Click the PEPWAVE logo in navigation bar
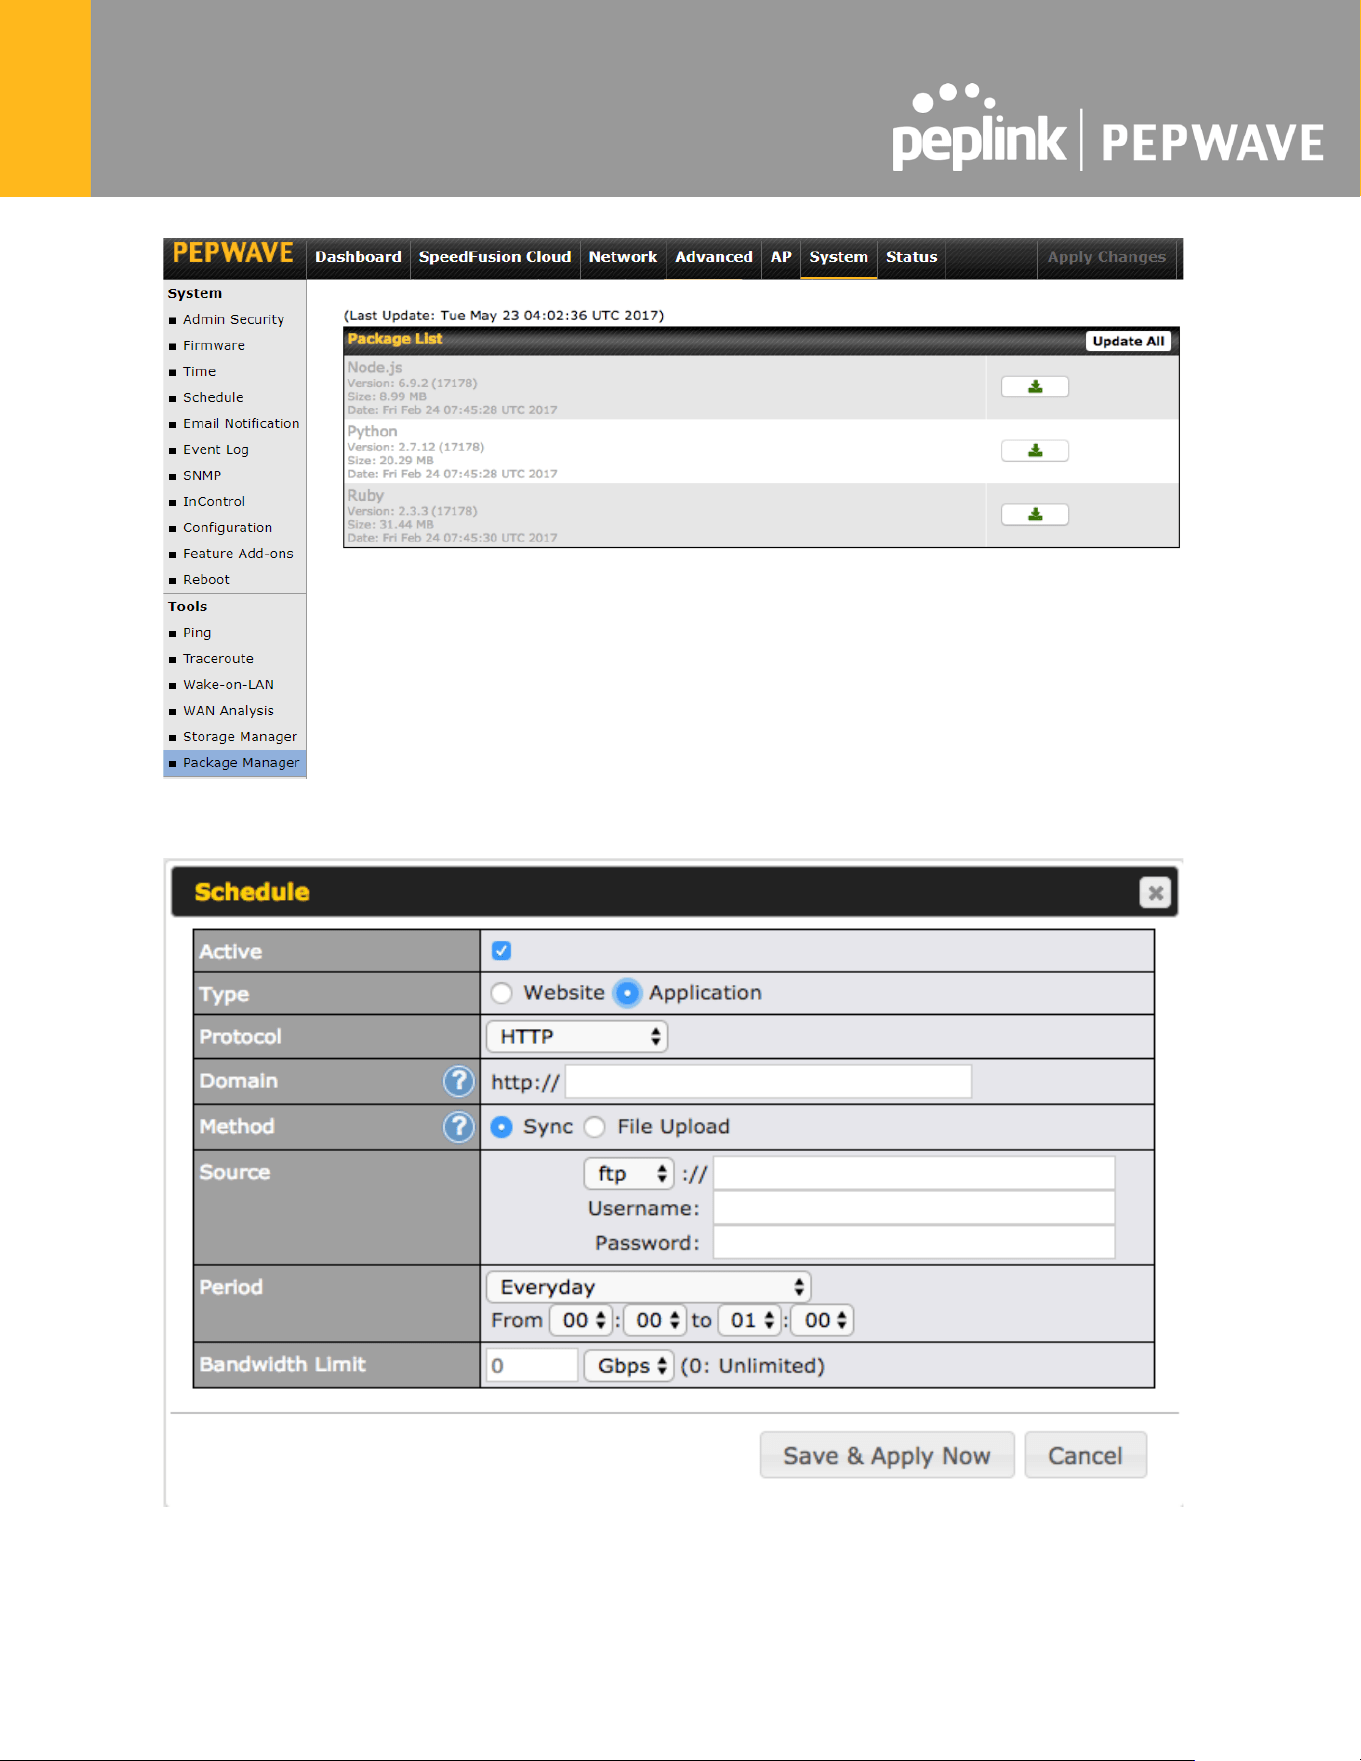1361x1761 pixels. point(233,254)
